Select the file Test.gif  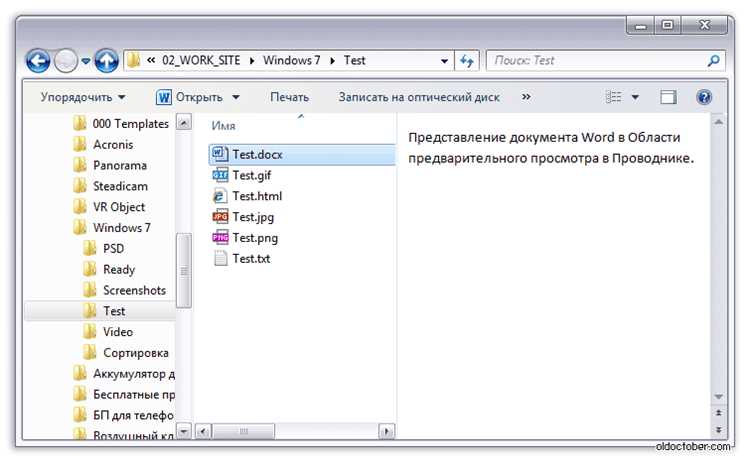tap(242, 176)
